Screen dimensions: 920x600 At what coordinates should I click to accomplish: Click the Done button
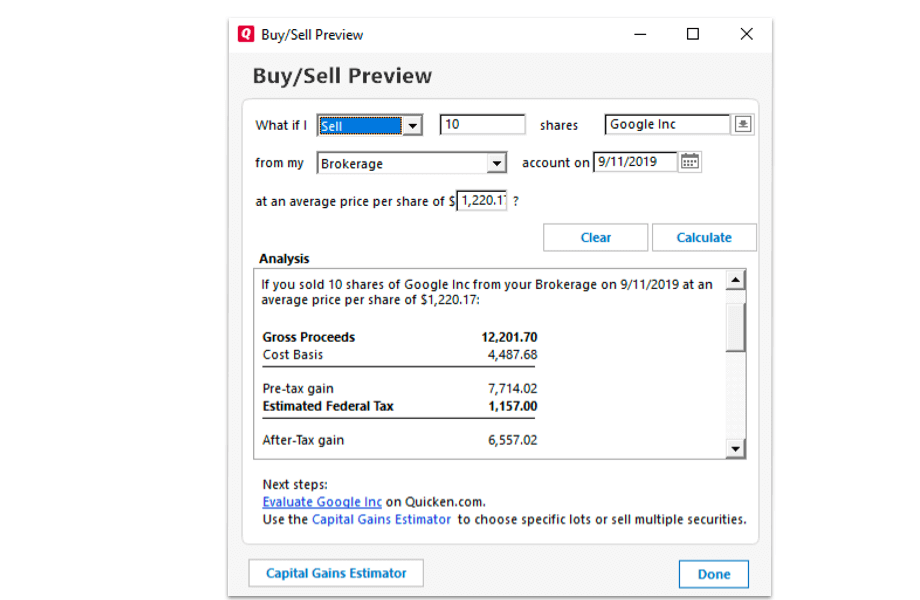tap(713, 574)
